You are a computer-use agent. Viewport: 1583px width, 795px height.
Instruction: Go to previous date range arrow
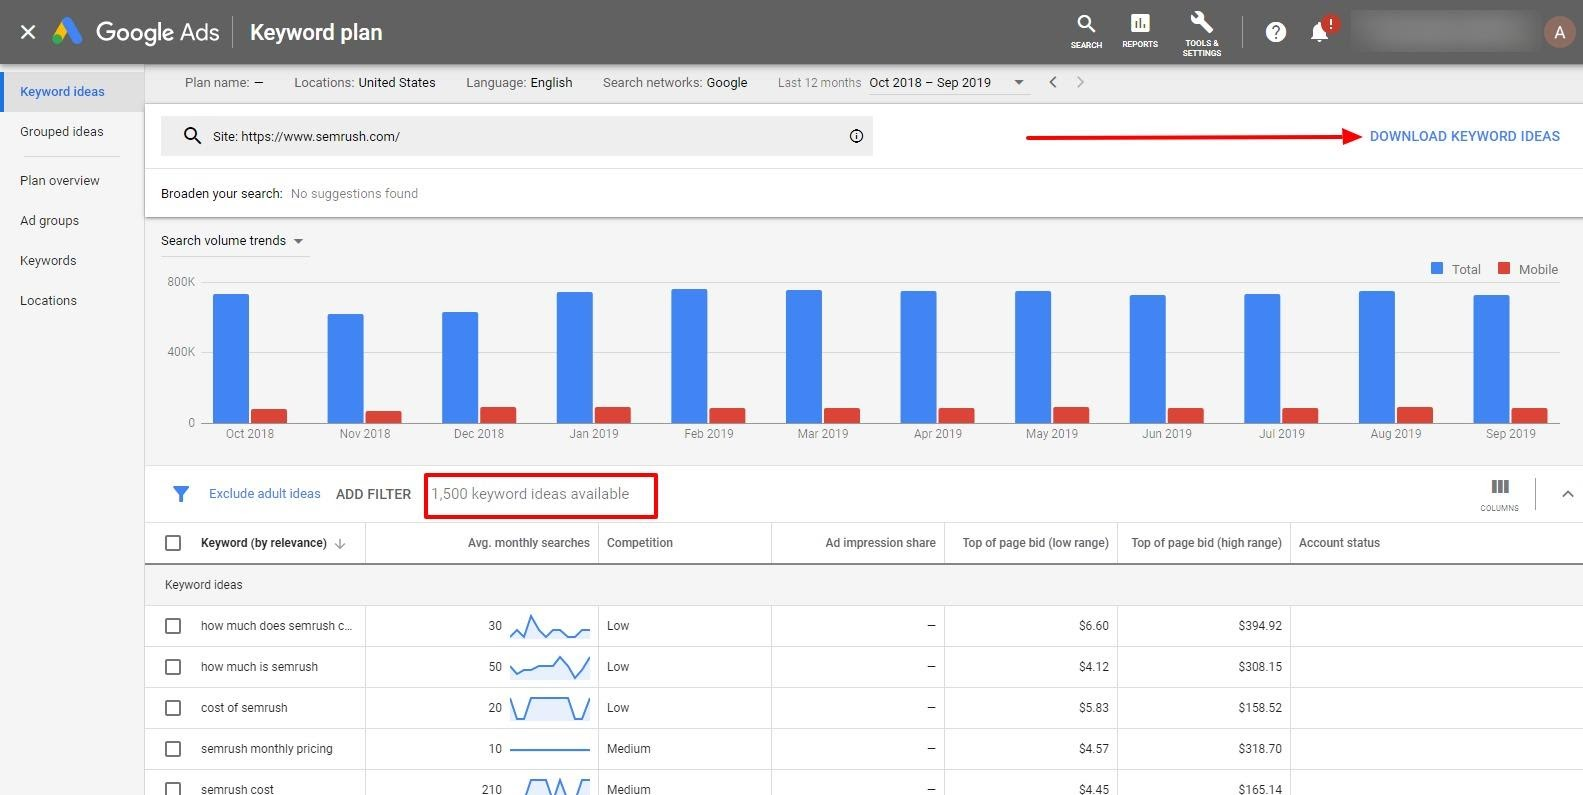click(1053, 82)
